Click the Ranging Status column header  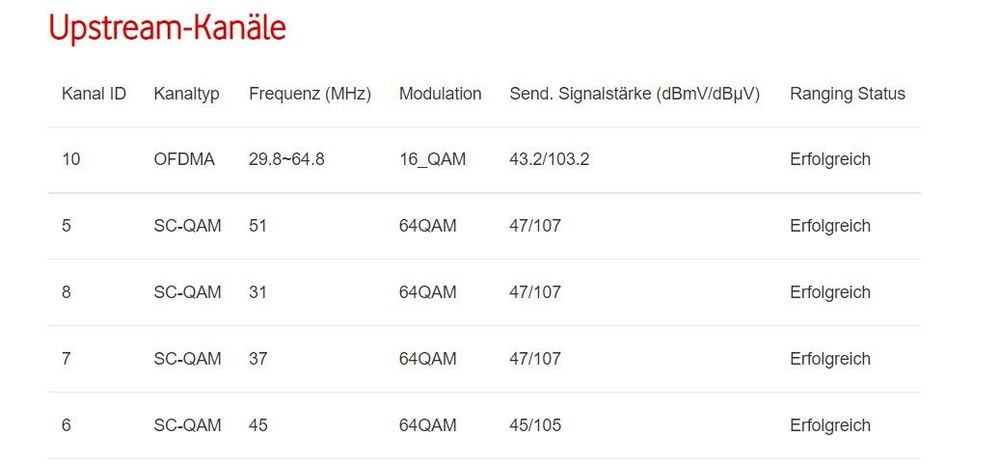pyautogui.click(x=847, y=94)
